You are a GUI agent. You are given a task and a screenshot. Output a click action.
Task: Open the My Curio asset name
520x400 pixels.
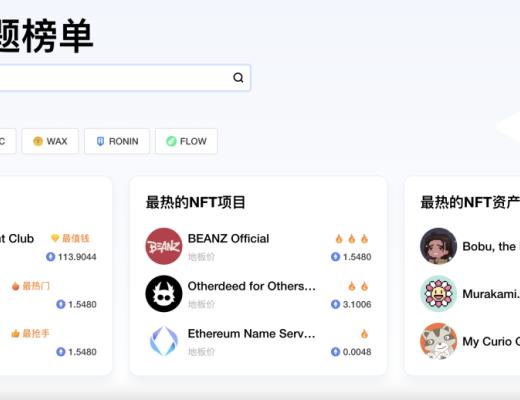[x=491, y=341]
